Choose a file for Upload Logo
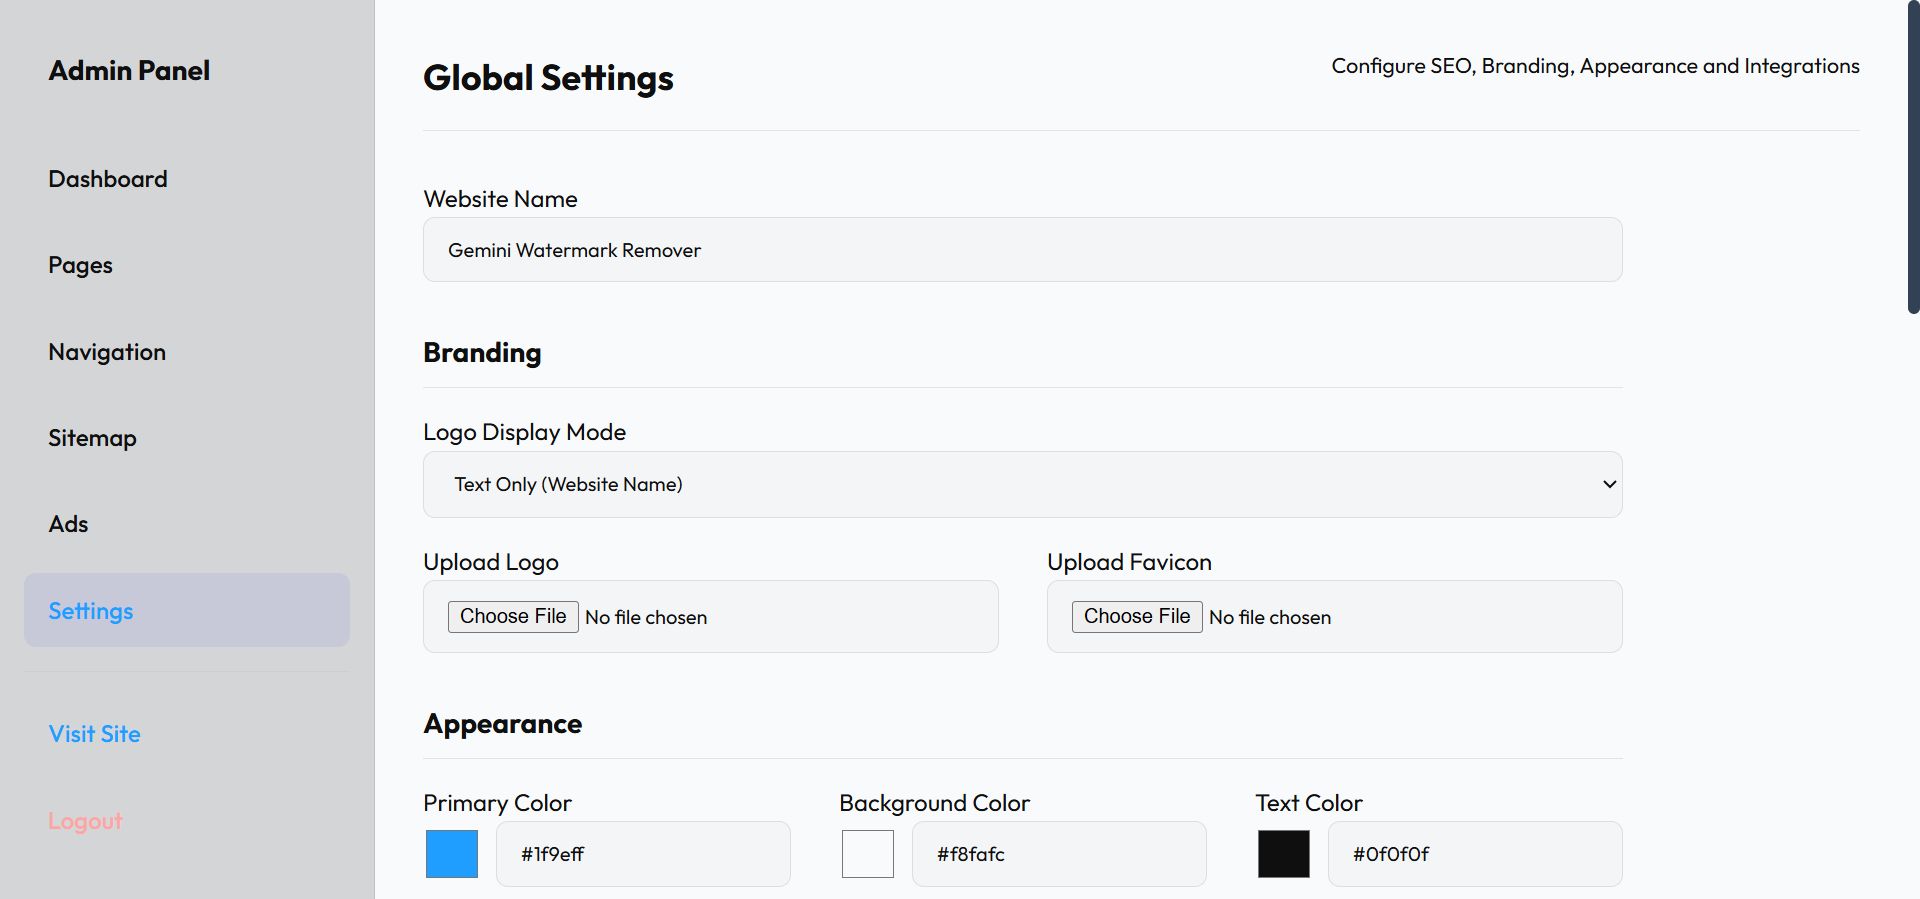Image resolution: width=1920 pixels, height=899 pixels. tap(513, 617)
